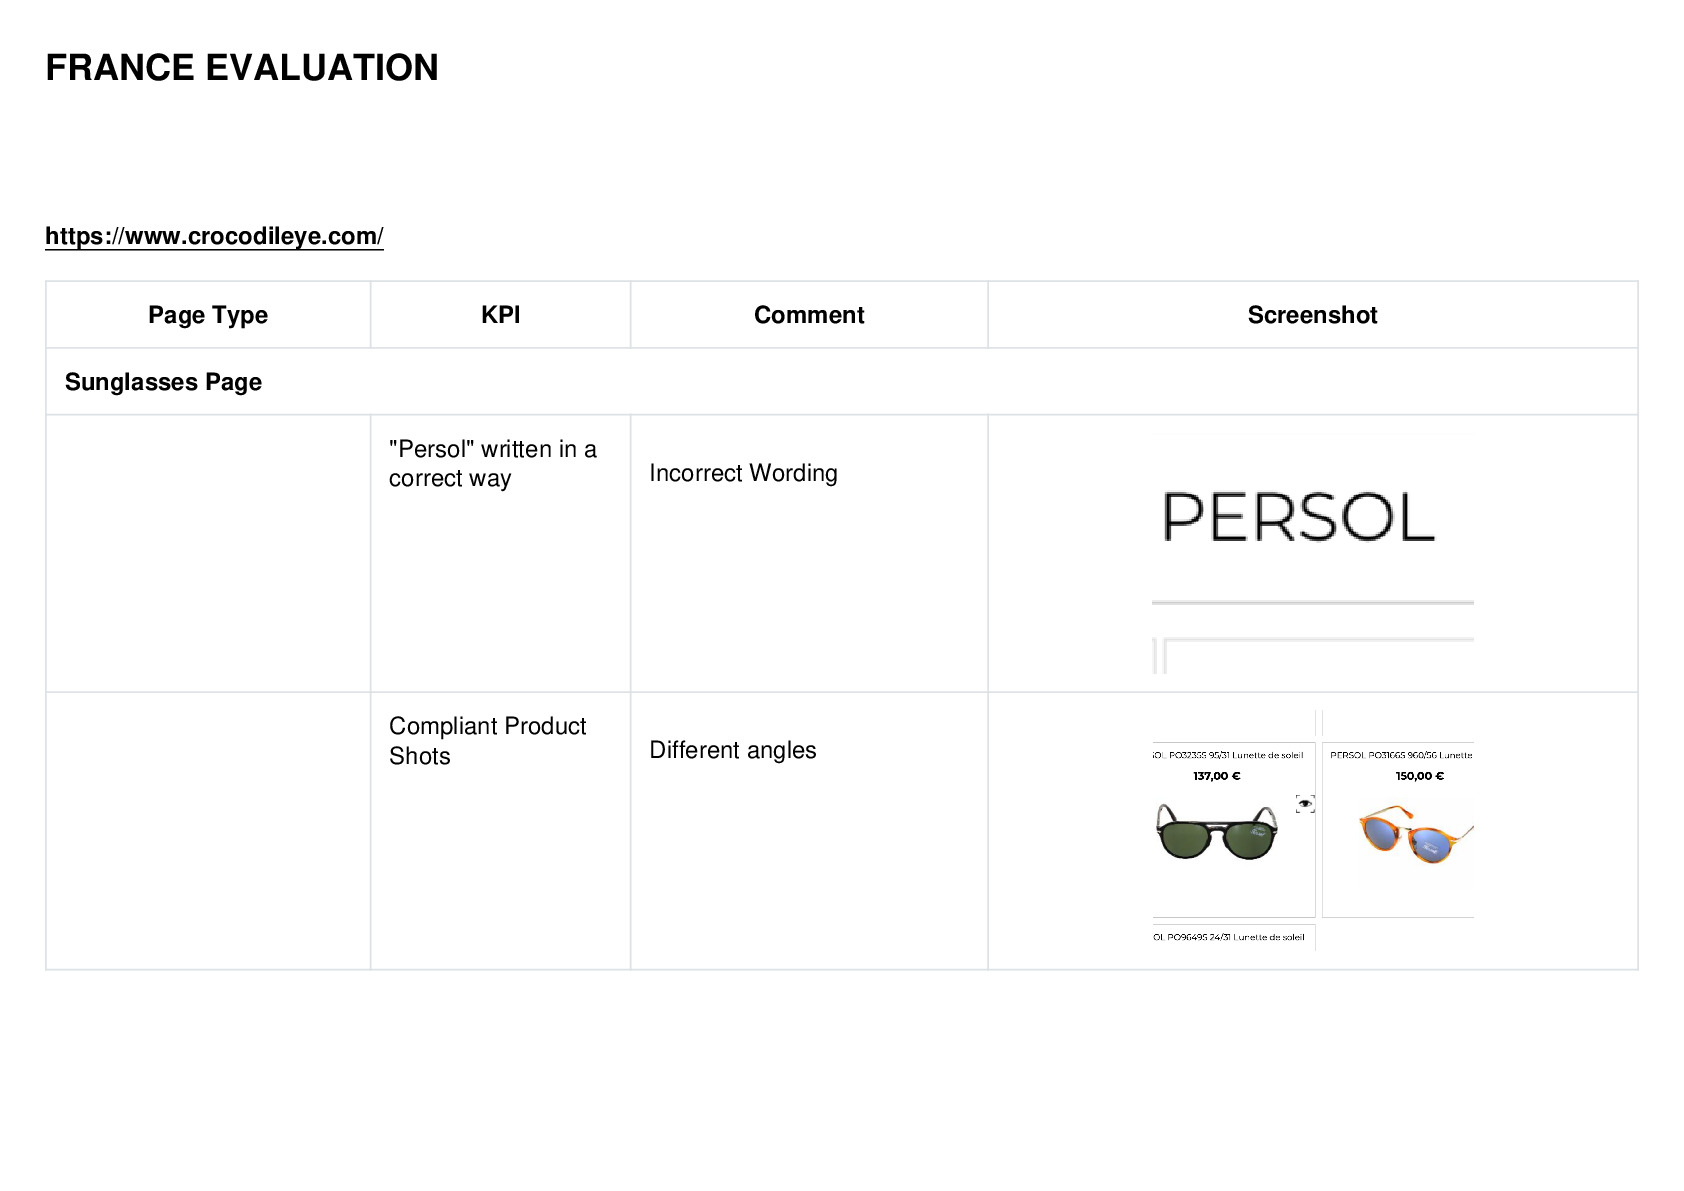Image resolution: width=1684 pixels, height=1191 pixels.
Task: Click the PERSOL logo image
Action: click(1299, 517)
